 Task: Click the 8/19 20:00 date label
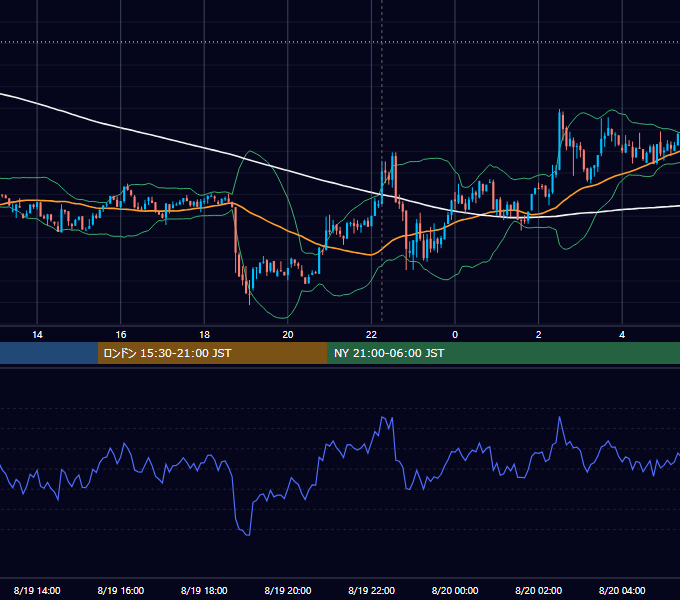click(x=288, y=590)
